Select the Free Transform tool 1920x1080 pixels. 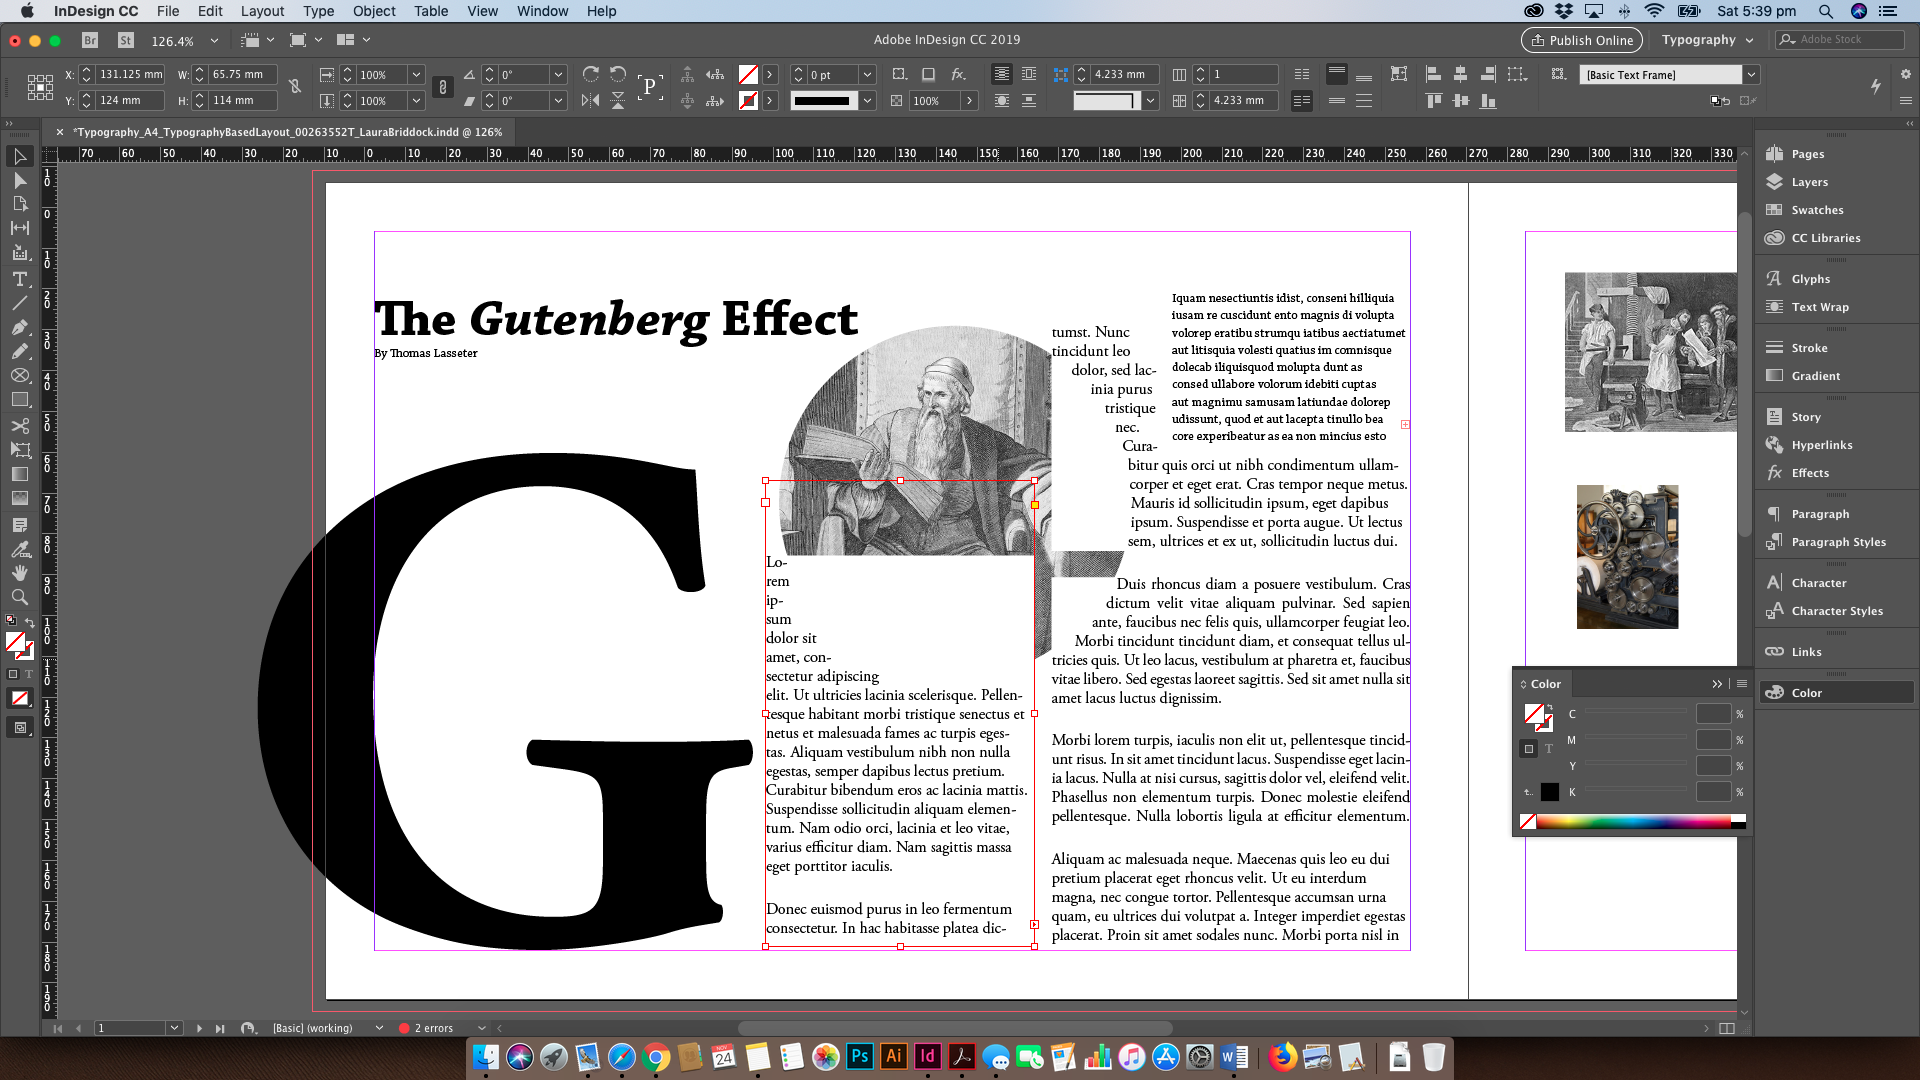[x=19, y=450]
